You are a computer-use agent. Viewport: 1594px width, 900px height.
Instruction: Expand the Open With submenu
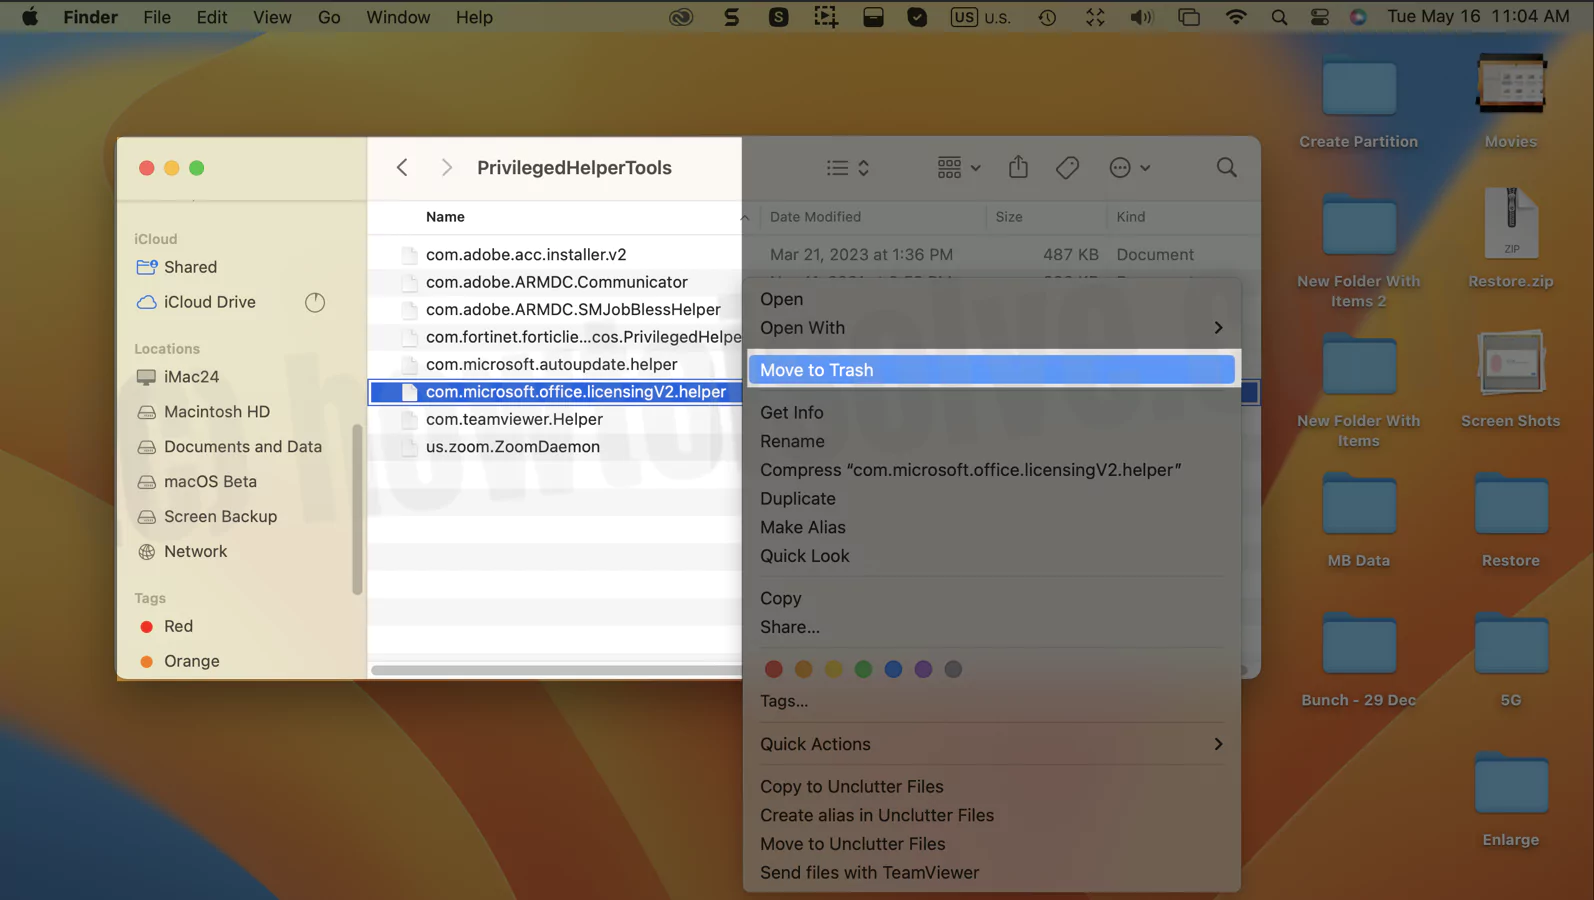990,328
